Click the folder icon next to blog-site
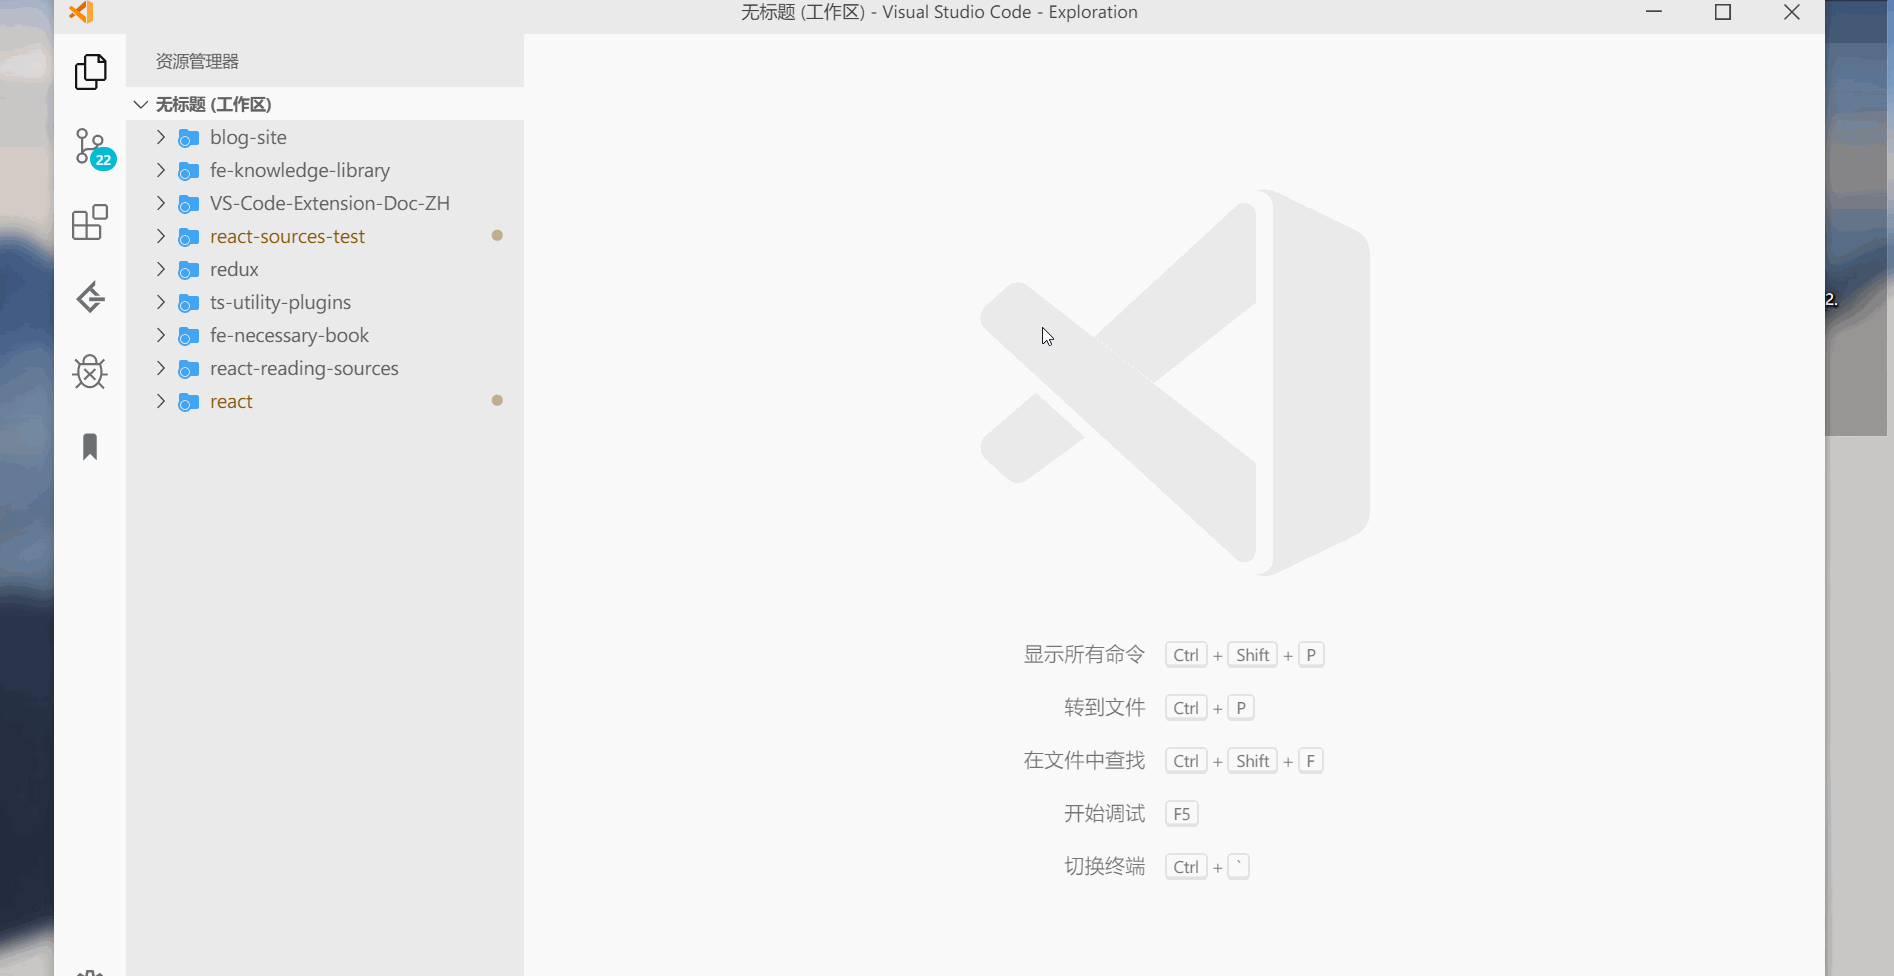 click(188, 137)
